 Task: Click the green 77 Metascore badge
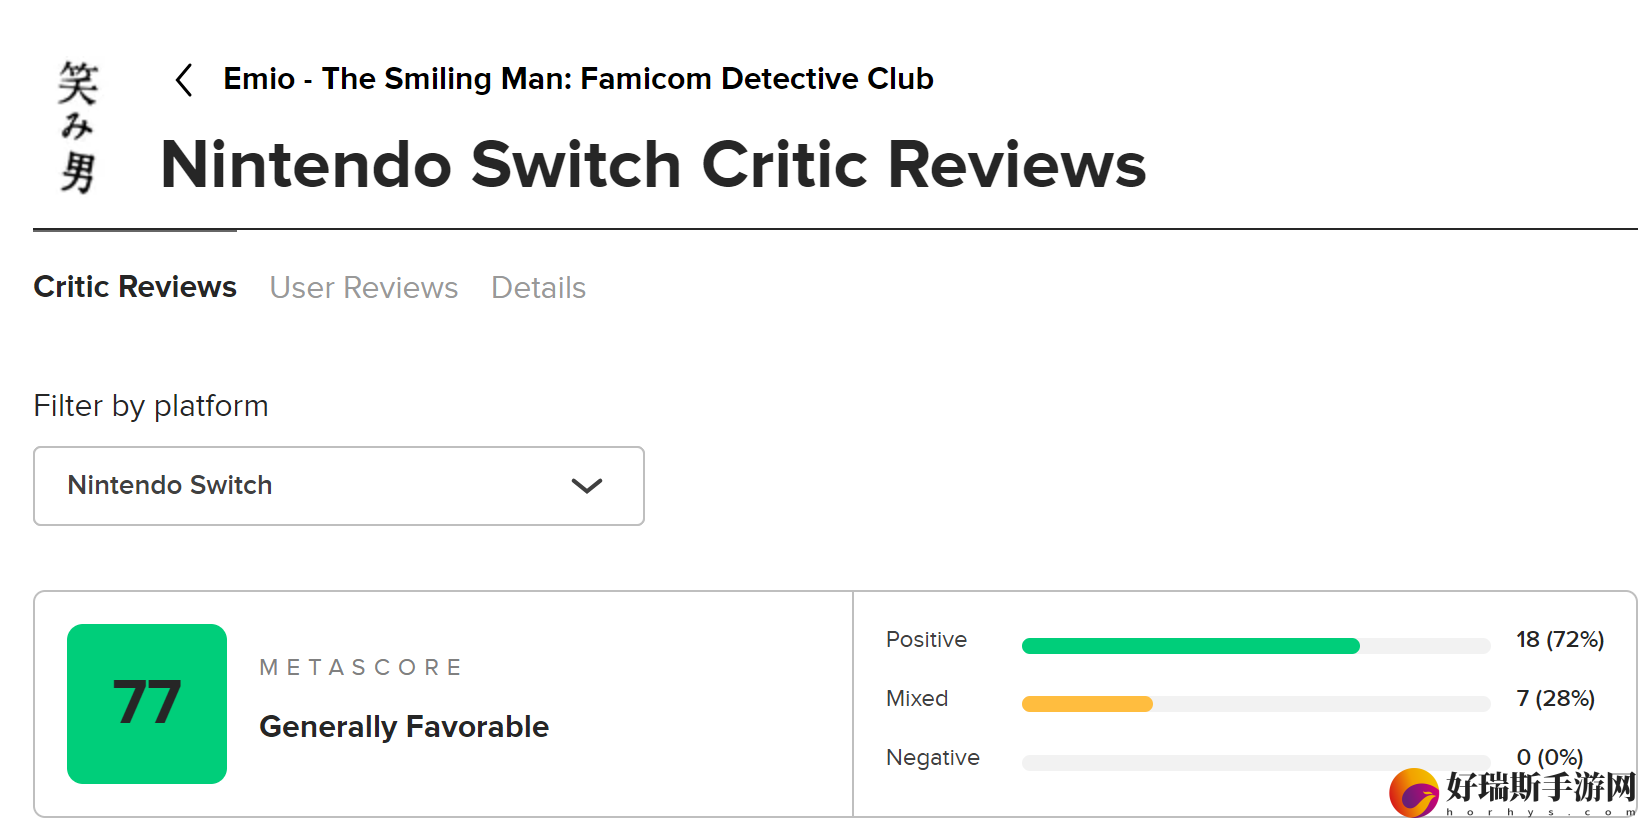[147, 704]
